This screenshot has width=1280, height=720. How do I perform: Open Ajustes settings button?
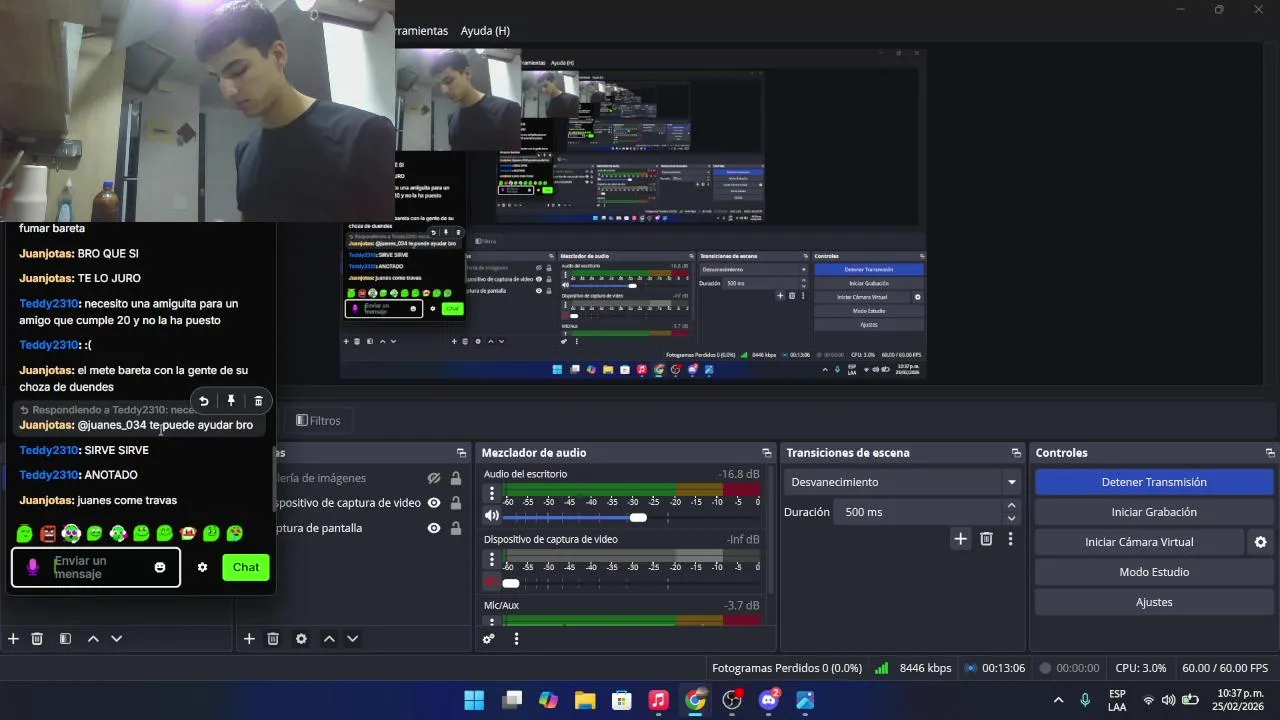click(1154, 602)
